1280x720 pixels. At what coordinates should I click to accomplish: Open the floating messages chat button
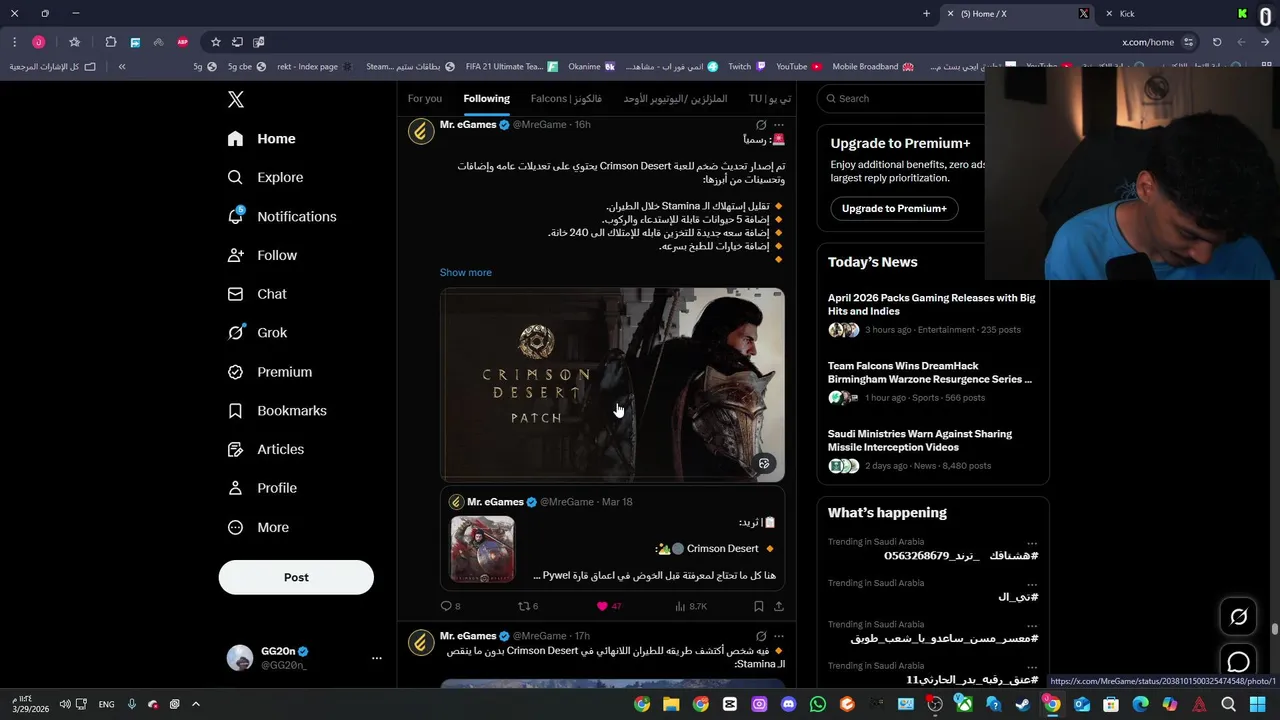click(1238, 662)
